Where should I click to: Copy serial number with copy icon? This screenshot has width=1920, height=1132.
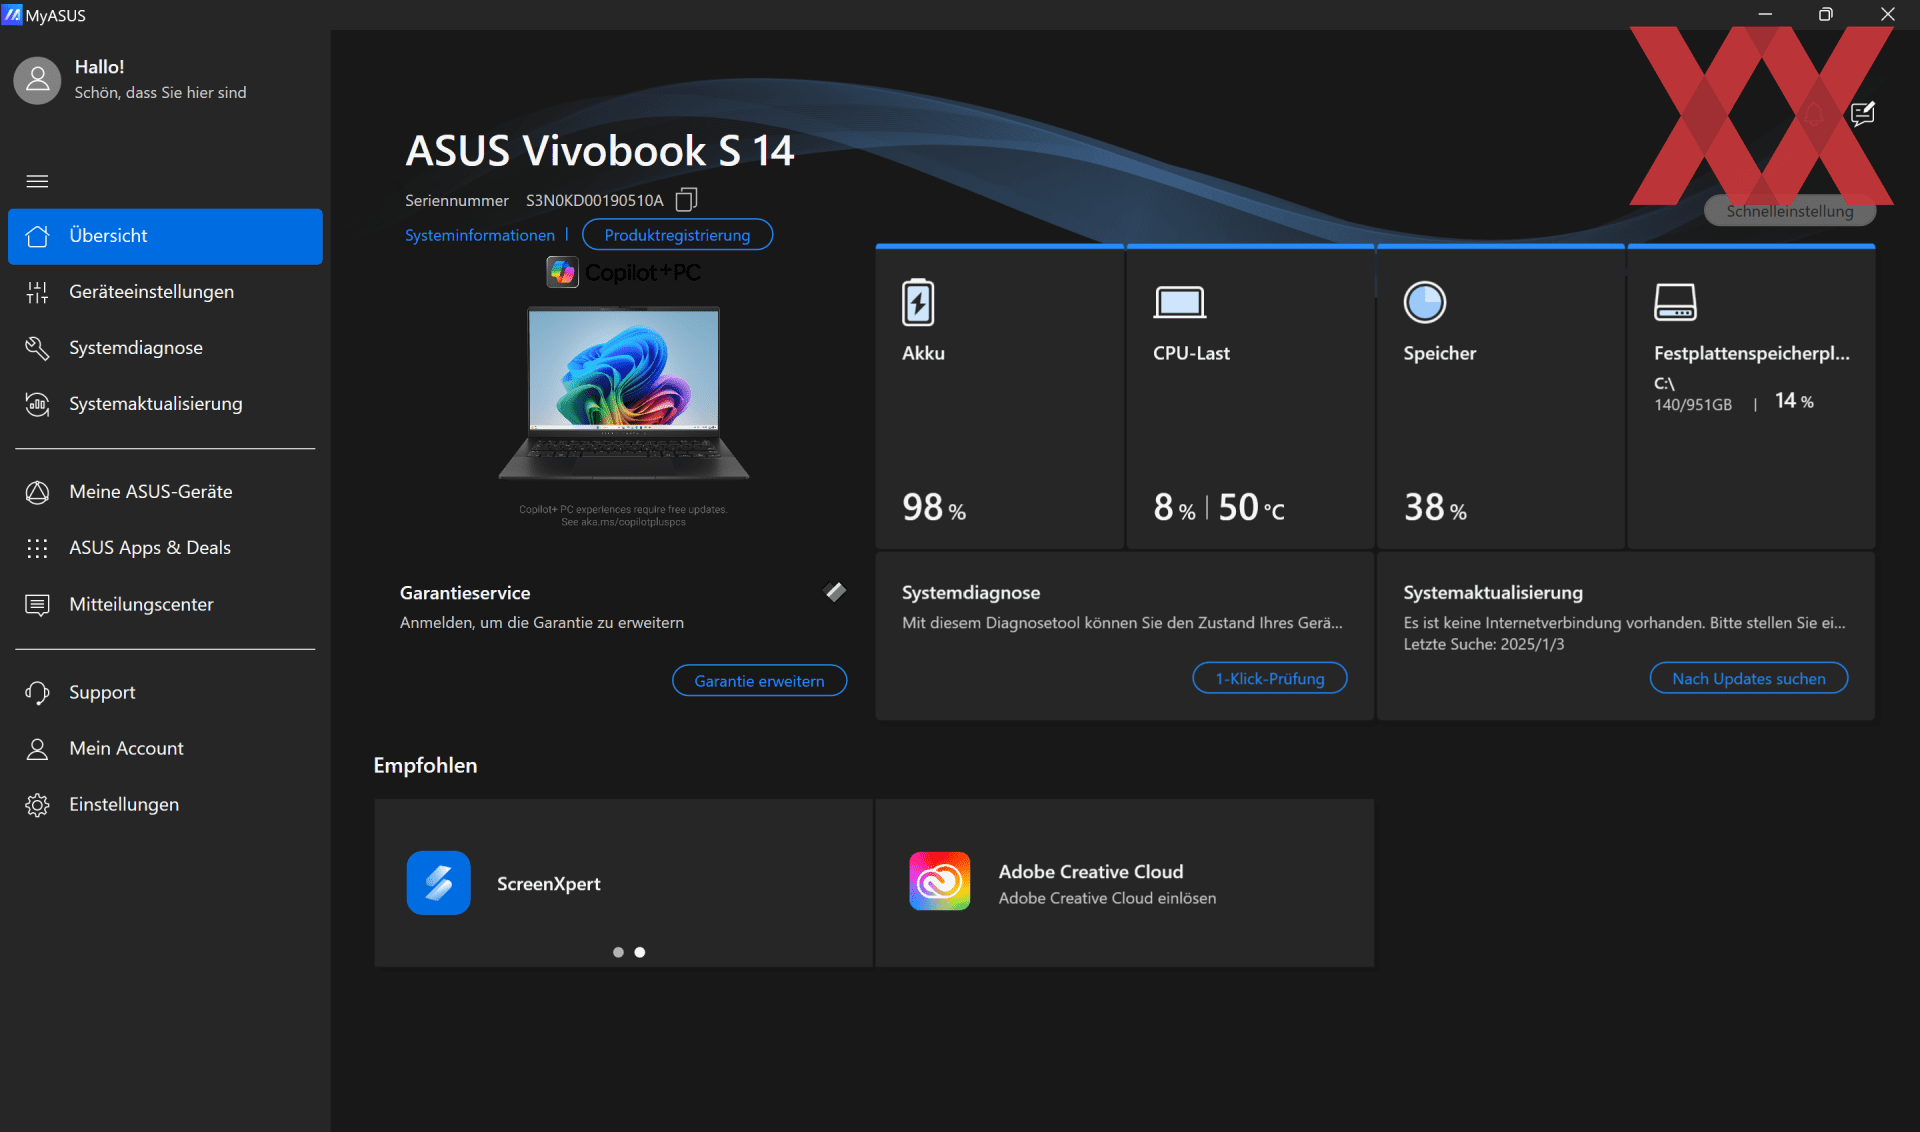point(686,200)
